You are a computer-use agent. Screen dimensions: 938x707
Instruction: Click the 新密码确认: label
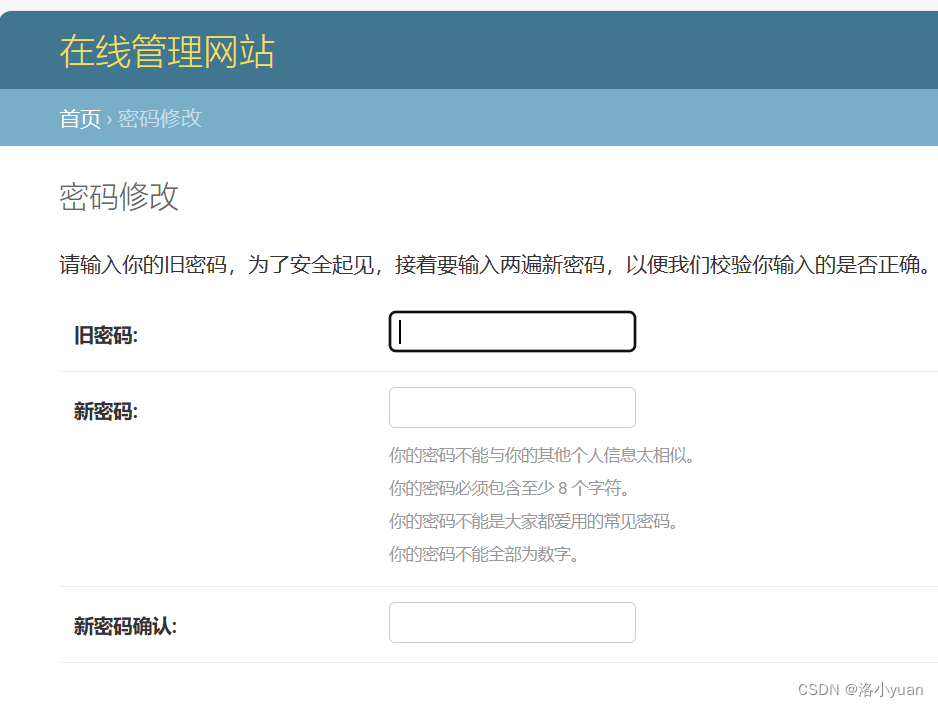tap(126, 626)
